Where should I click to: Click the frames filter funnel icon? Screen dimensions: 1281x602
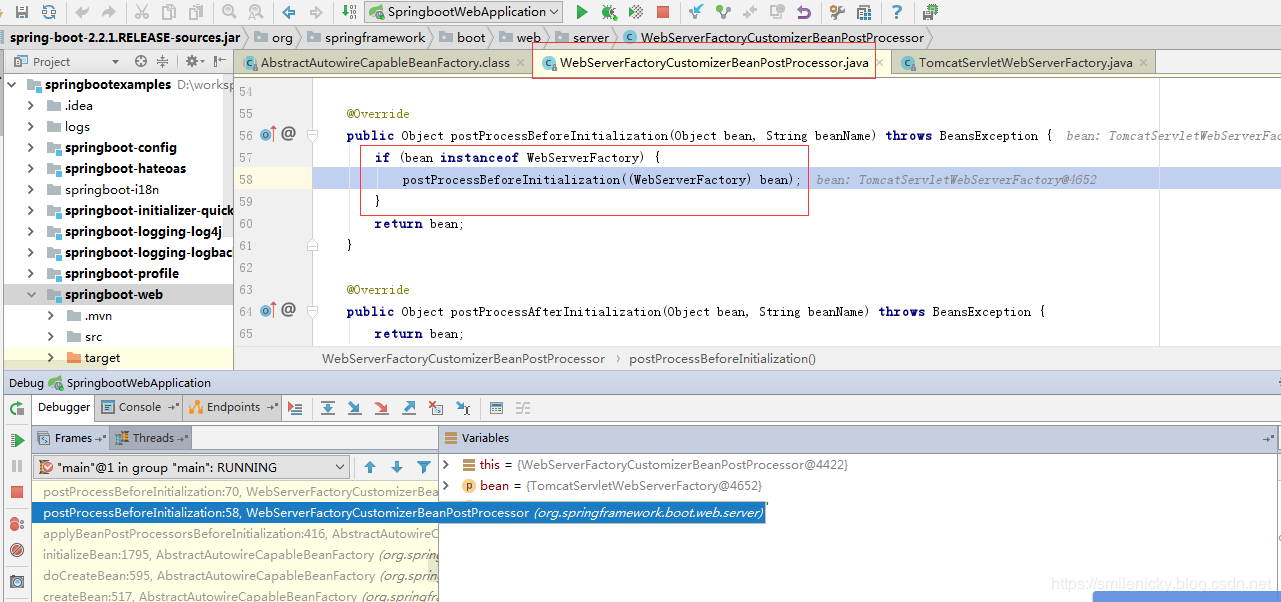pyautogui.click(x=424, y=467)
